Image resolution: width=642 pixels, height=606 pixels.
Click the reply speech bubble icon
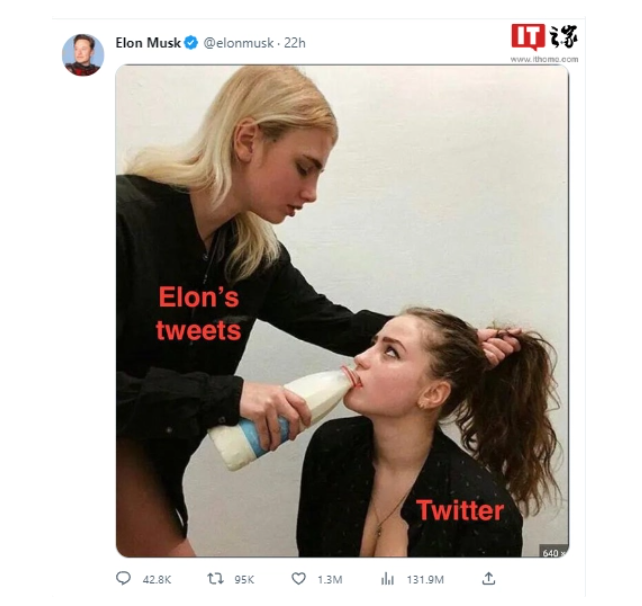click(124, 578)
